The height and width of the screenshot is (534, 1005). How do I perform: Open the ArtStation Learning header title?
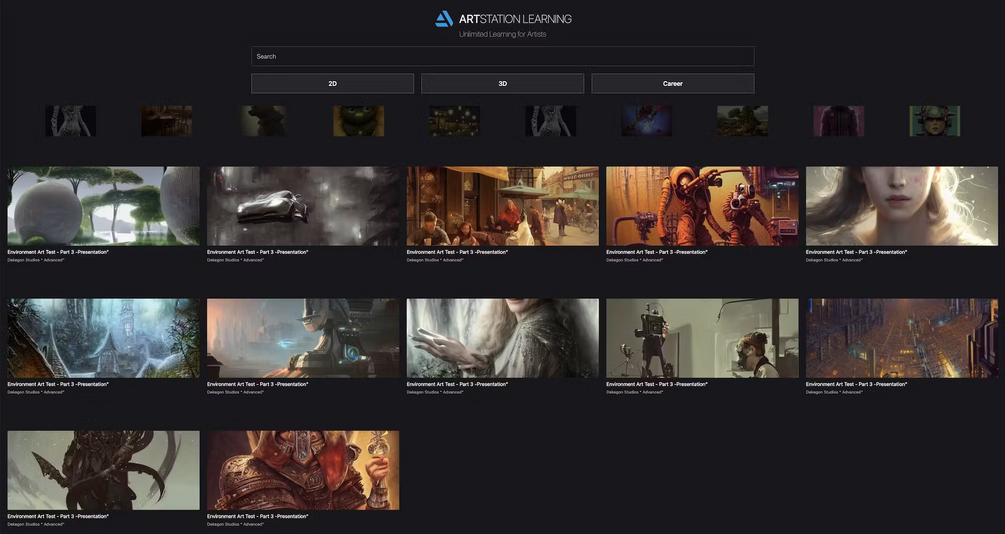click(x=515, y=19)
